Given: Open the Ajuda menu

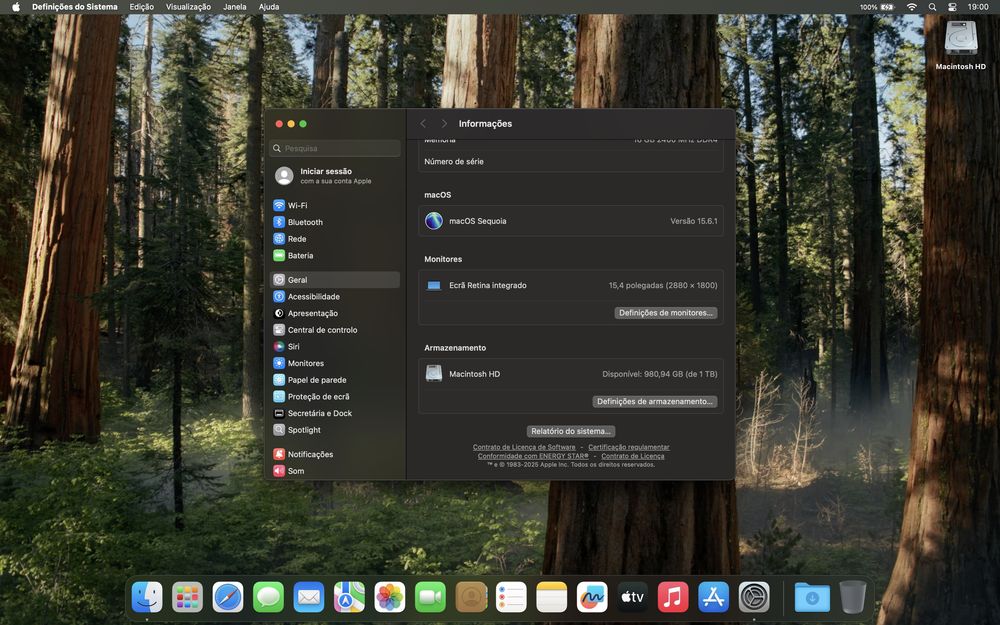Looking at the screenshot, I should tap(268, 7).
